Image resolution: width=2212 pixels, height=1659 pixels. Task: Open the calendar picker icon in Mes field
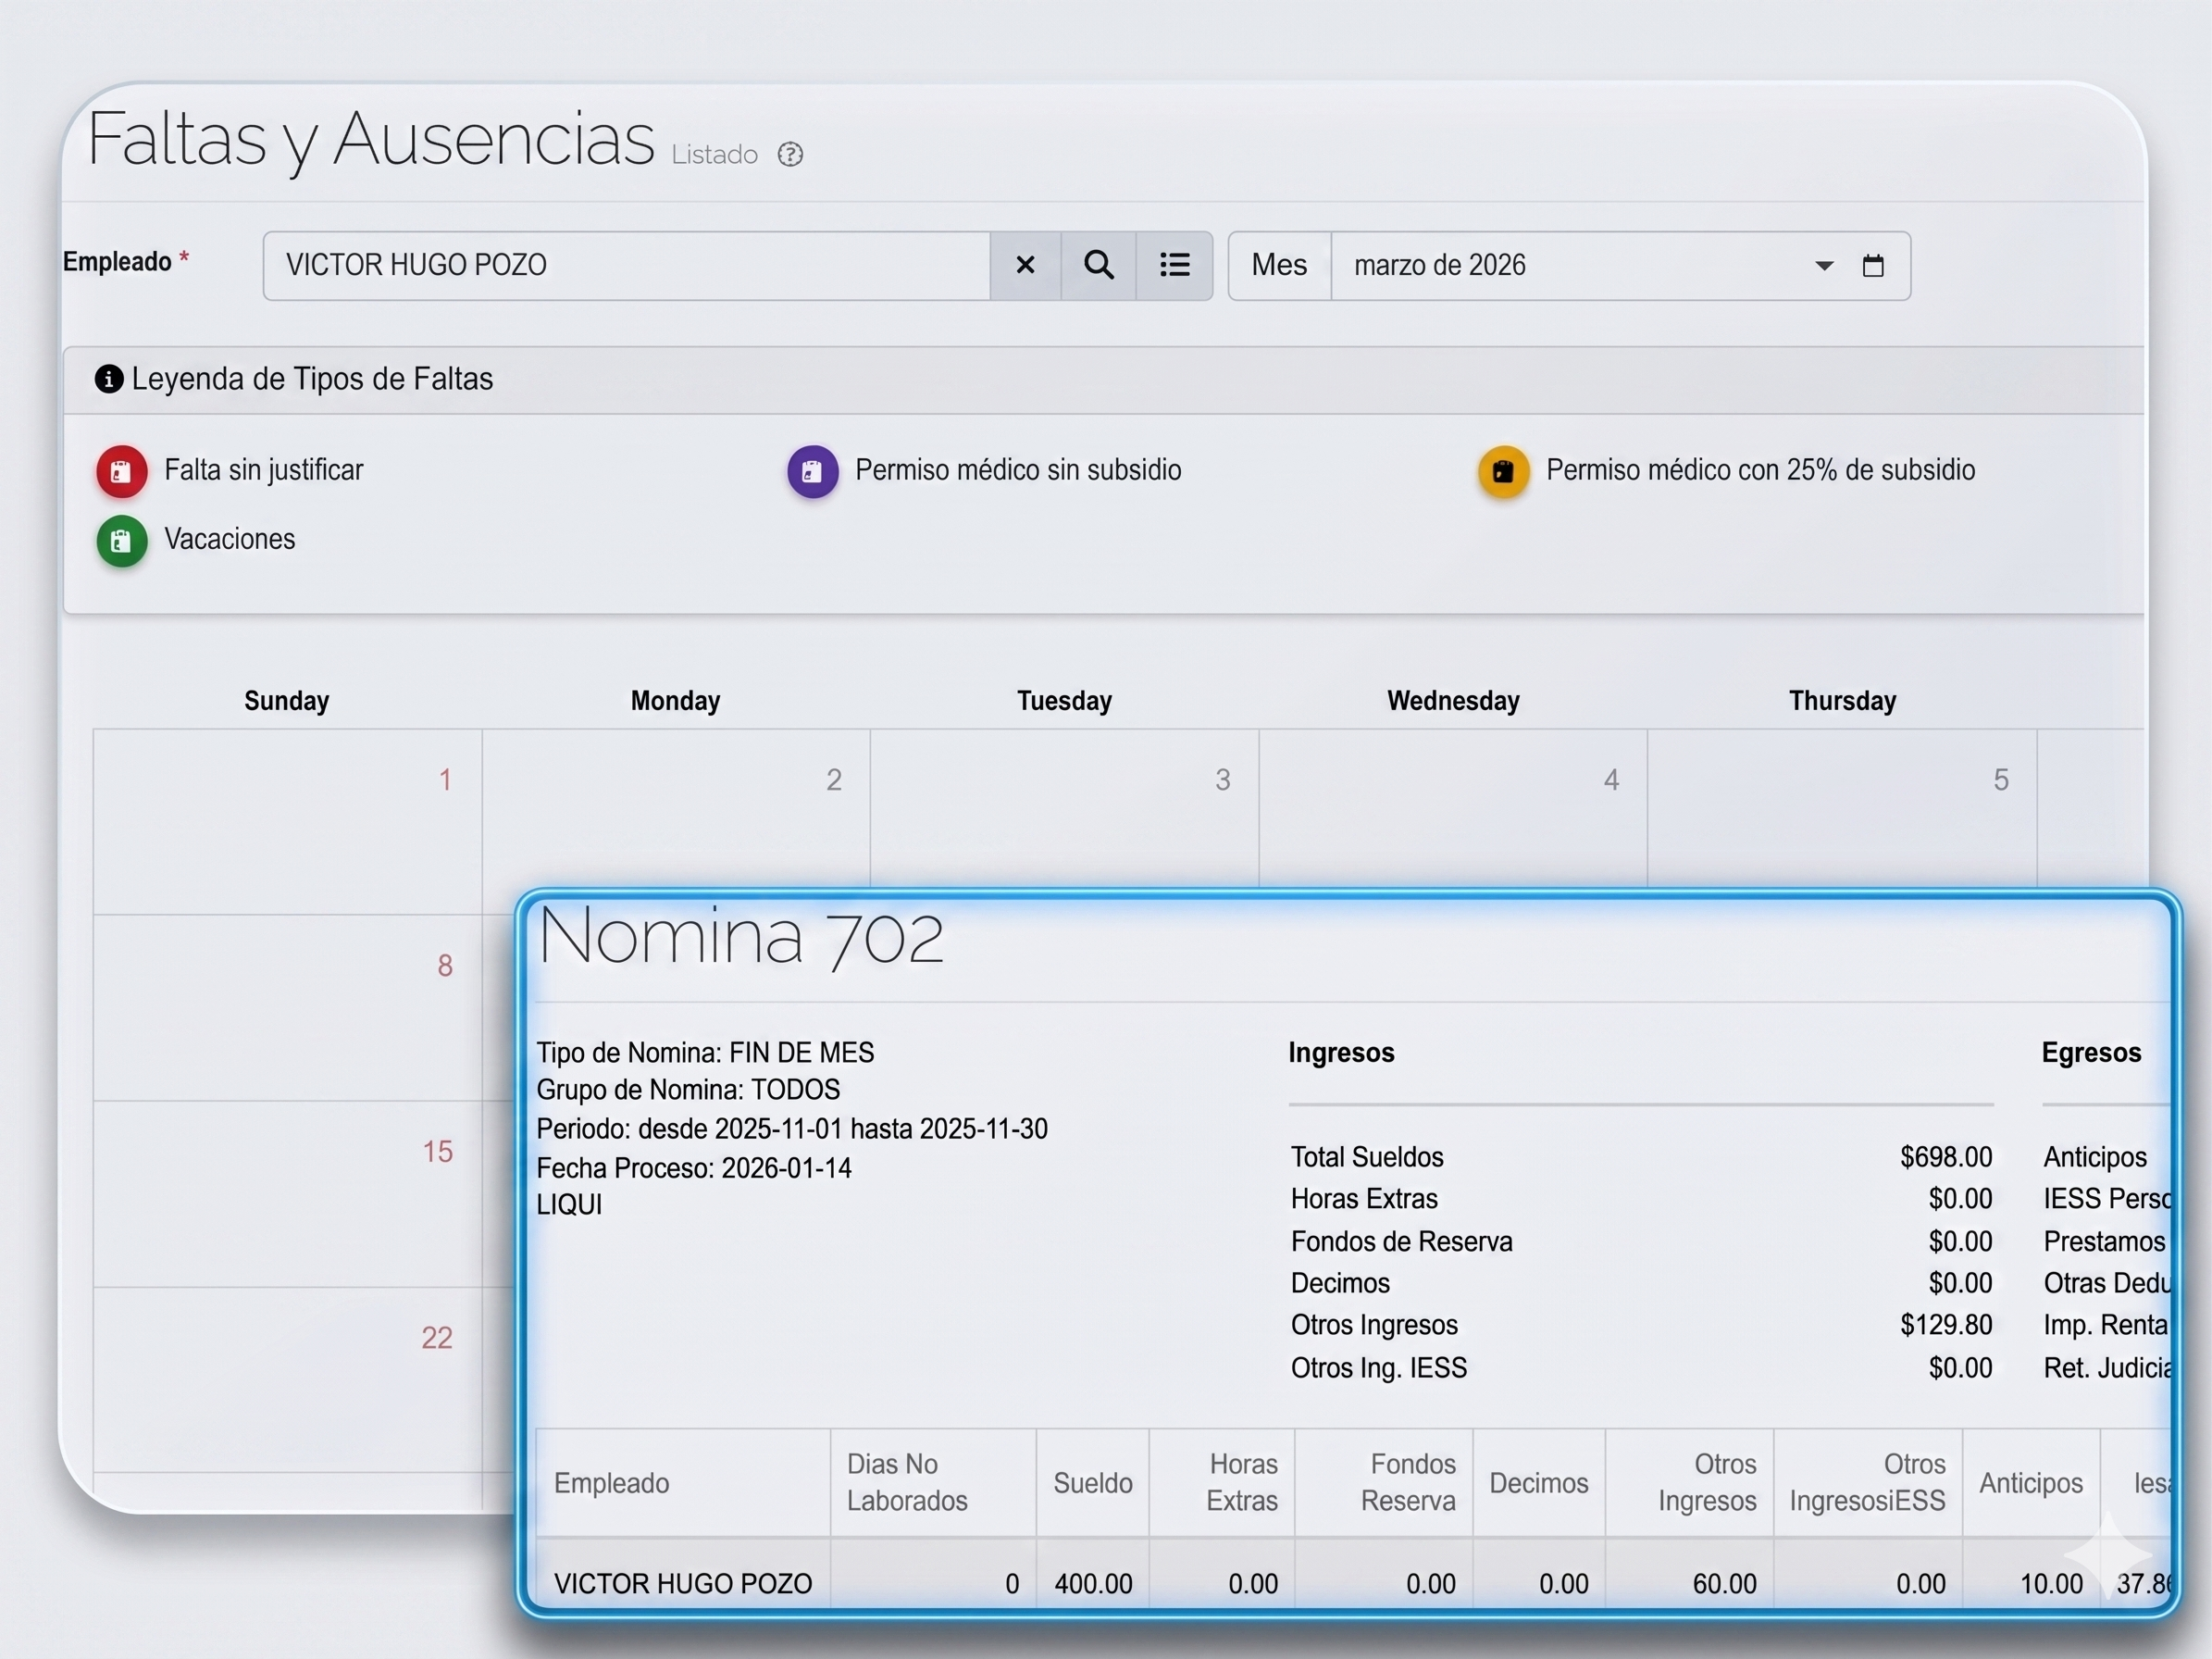click(1873, 265)
